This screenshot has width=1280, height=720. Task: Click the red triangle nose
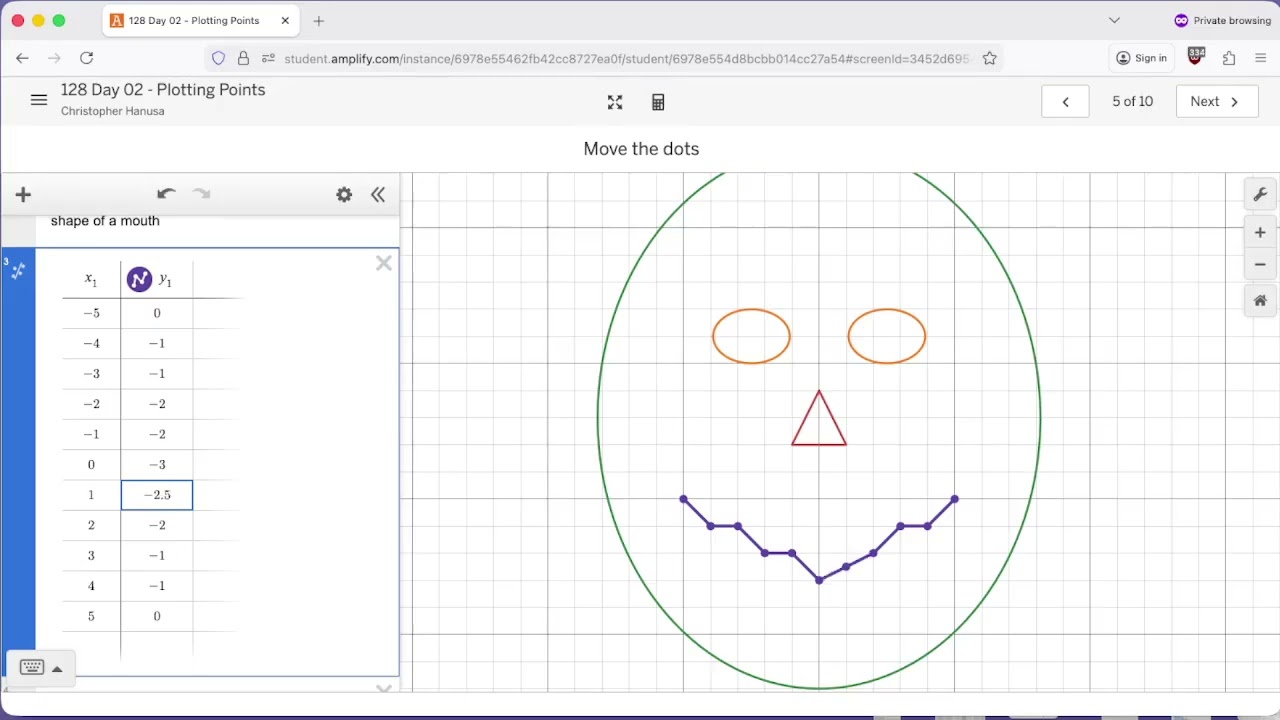819,419
